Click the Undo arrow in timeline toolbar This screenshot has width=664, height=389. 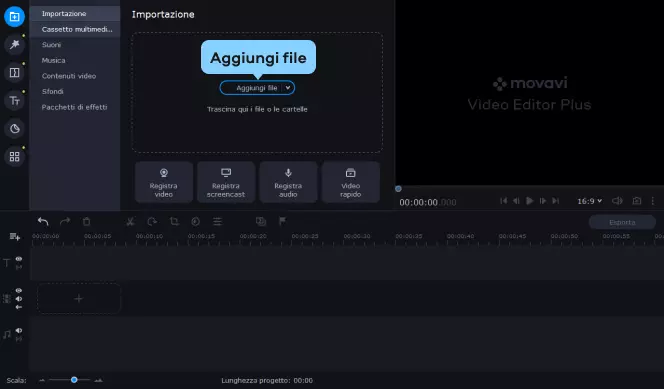click(x=43, y=221)
